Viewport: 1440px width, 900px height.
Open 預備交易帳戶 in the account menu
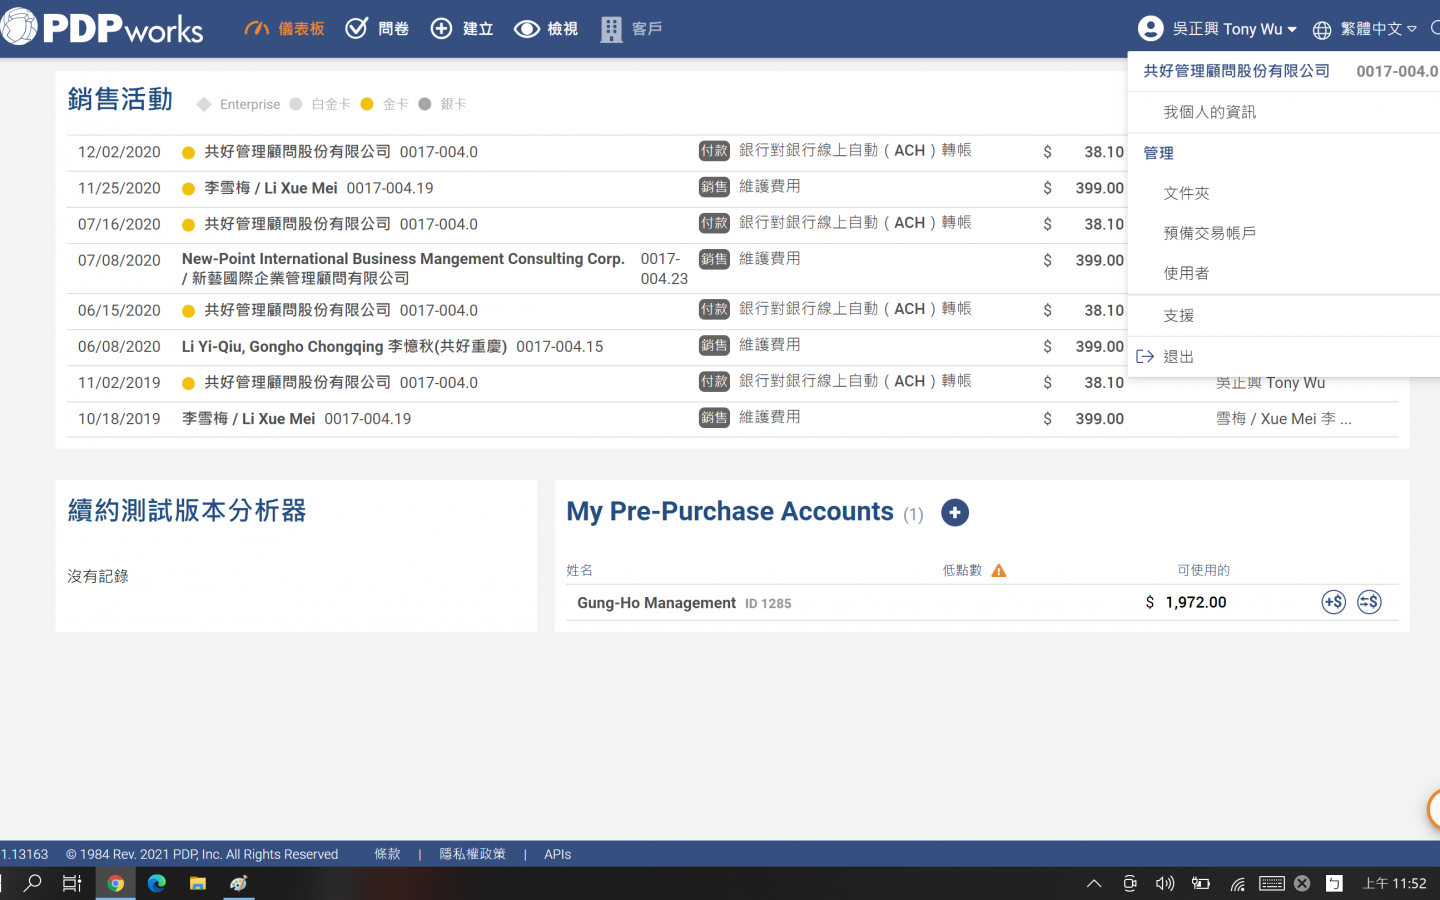pyautogui.click(x=1210, y=233)
